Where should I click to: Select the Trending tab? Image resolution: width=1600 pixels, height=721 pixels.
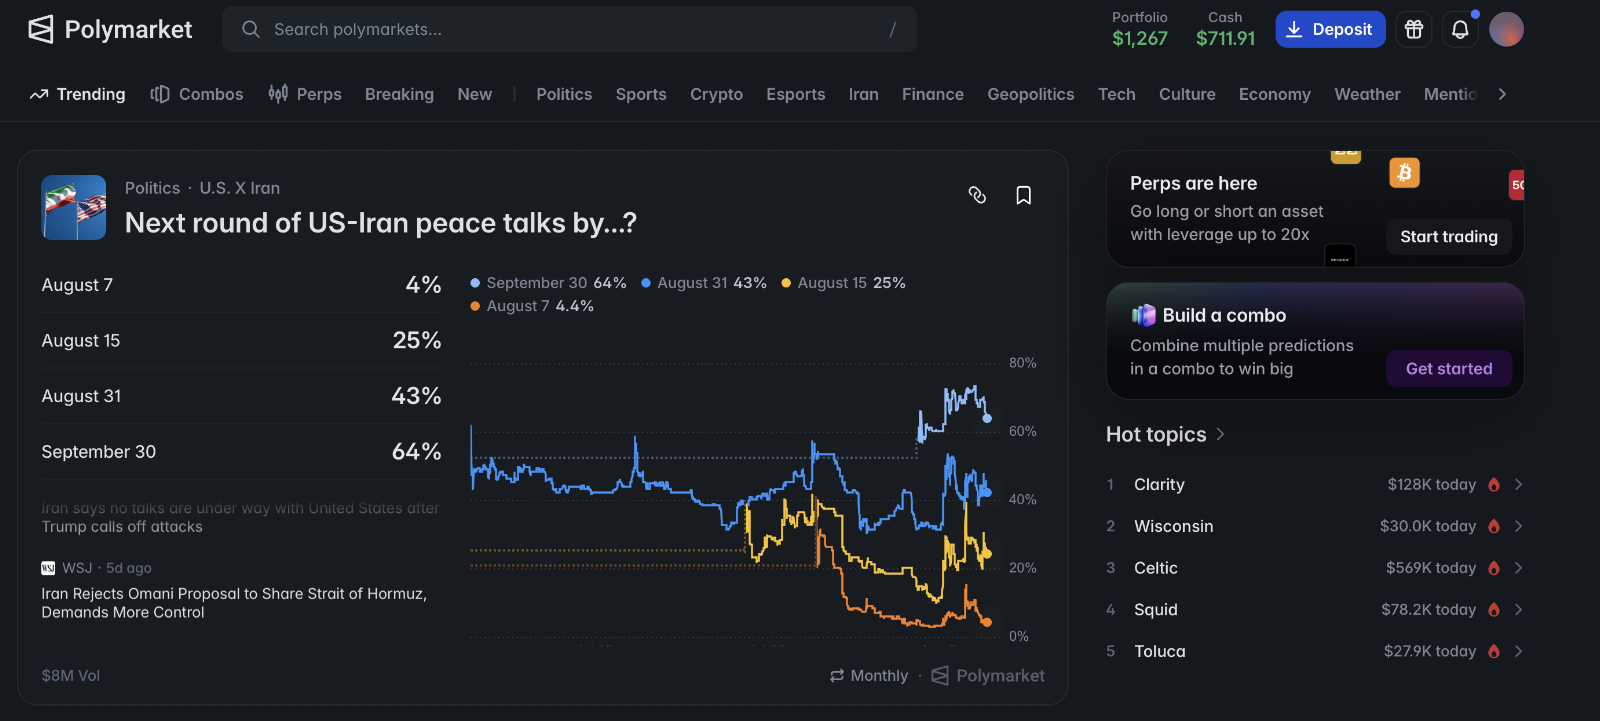pos(78,94)
